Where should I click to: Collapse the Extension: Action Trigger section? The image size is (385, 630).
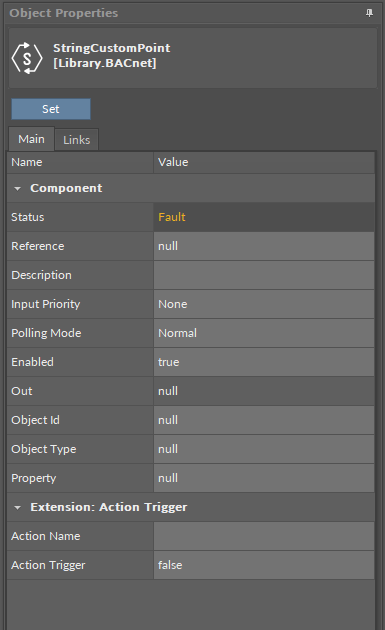[17, 507]
